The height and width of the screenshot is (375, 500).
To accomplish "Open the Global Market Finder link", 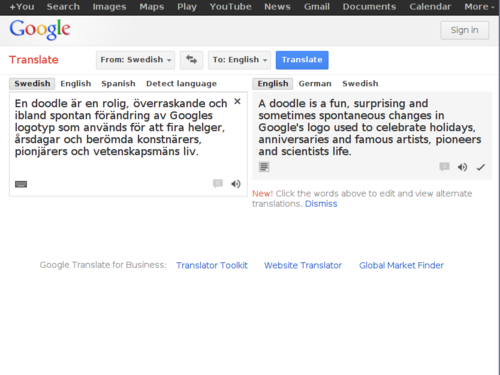I will tap(401, 265).
